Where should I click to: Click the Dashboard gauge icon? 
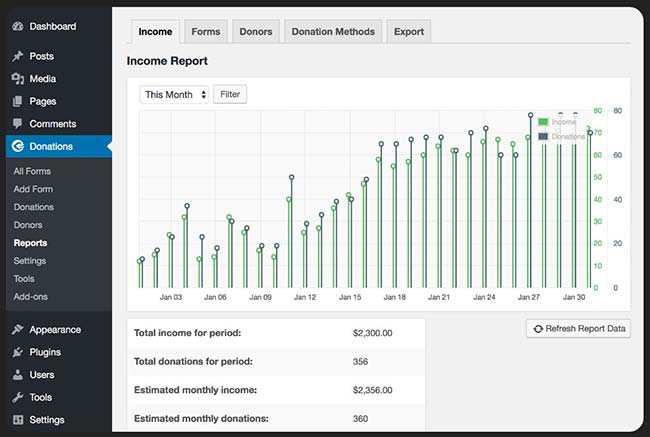pyautogui.click(x=17, y=26)
